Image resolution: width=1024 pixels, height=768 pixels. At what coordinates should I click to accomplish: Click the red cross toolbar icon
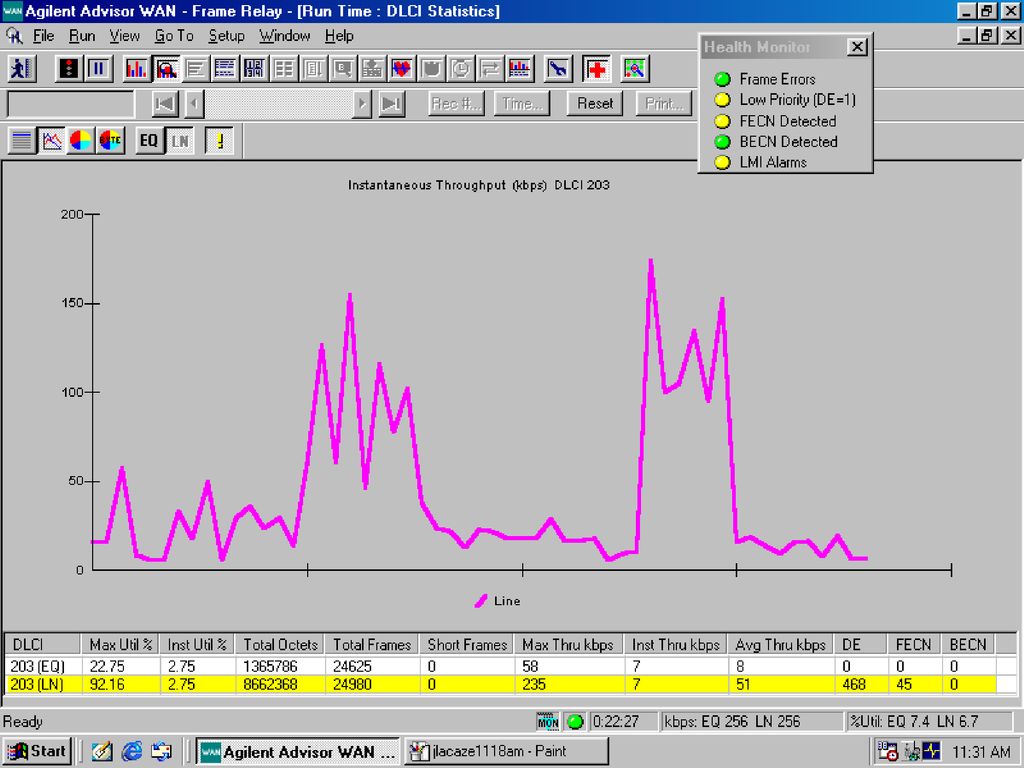click(596, 69)
